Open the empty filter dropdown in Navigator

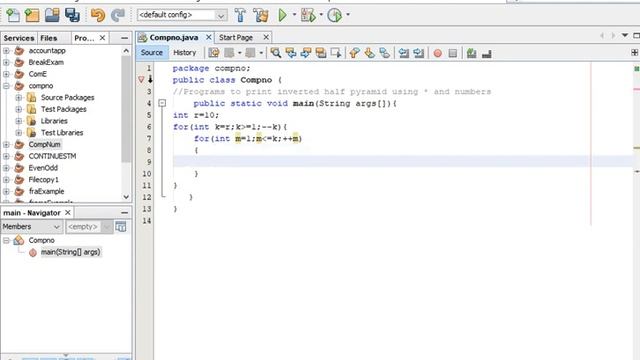pyautogui.click(x=89, y=227)
